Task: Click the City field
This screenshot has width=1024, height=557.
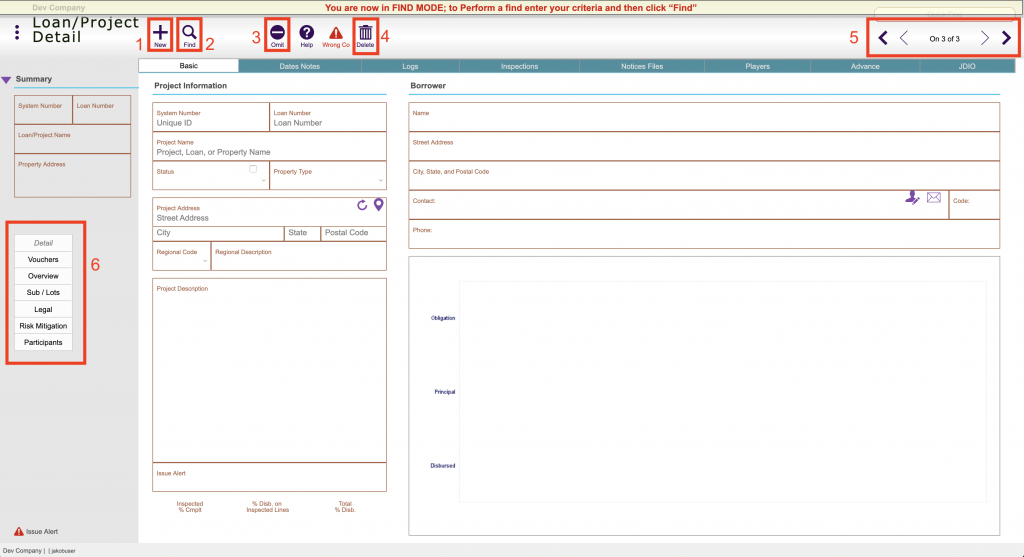Action: click(218, 233)
